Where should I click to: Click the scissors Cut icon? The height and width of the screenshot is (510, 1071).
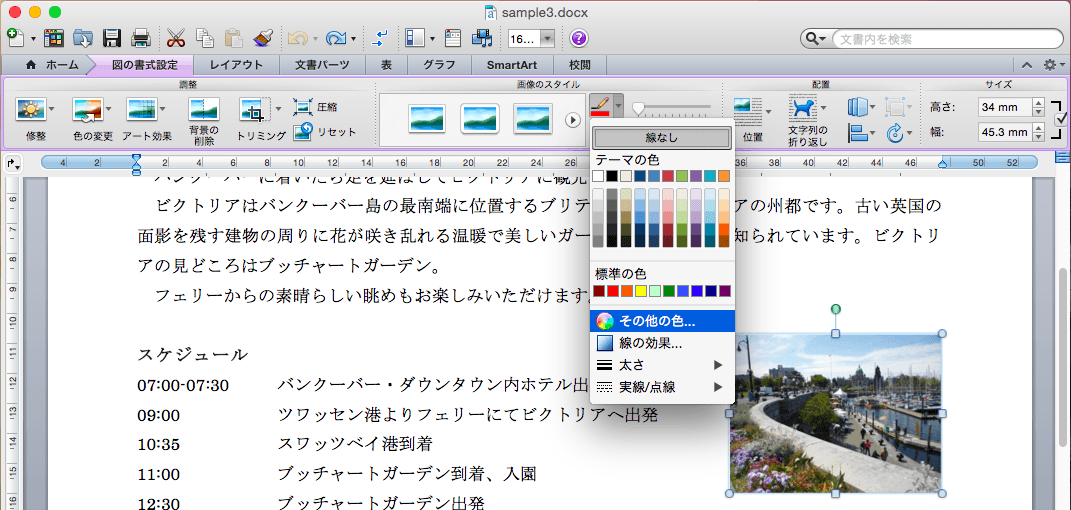(x=176, y=39)
